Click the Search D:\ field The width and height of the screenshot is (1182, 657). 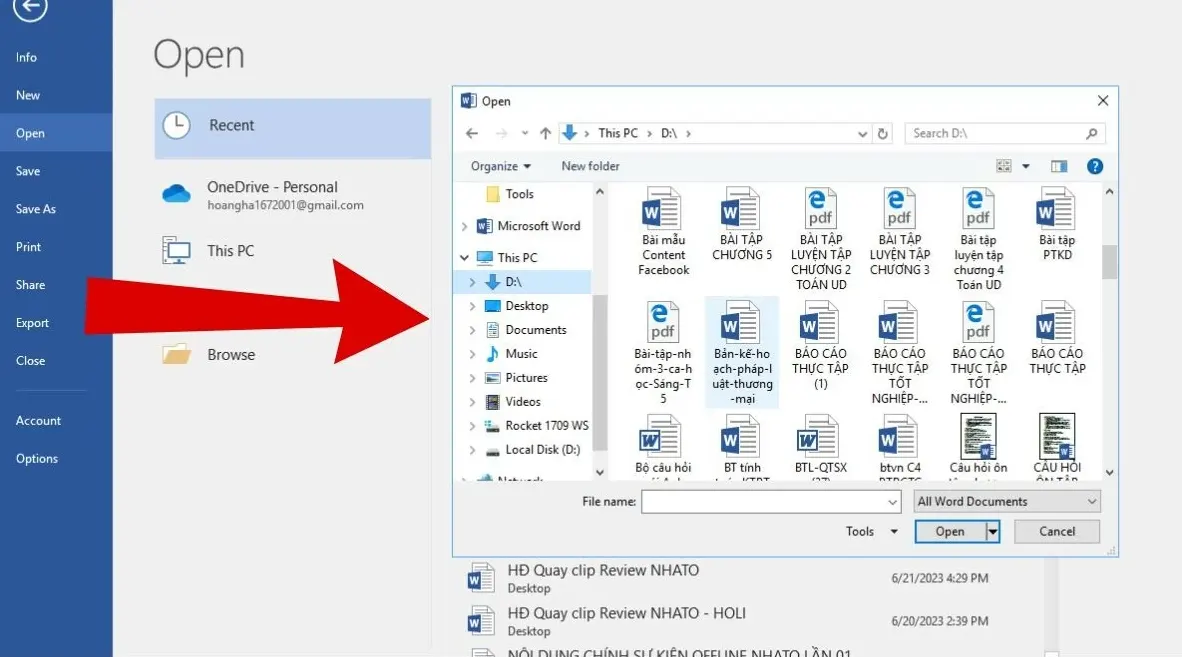pos(1005,133)
